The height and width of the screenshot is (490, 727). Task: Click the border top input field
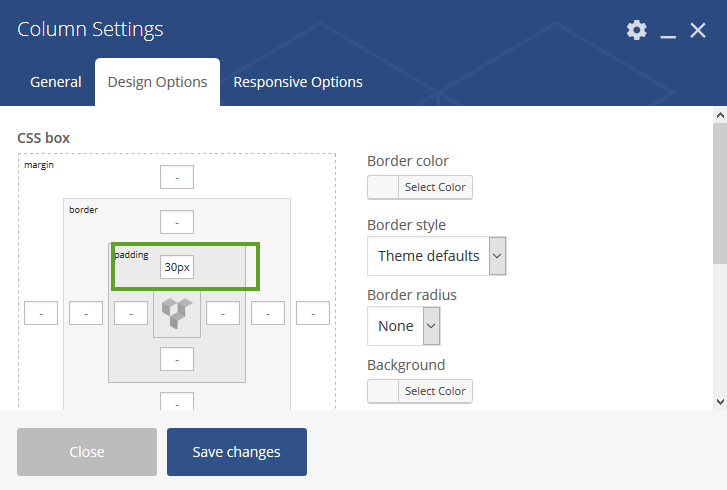(177, 222)
